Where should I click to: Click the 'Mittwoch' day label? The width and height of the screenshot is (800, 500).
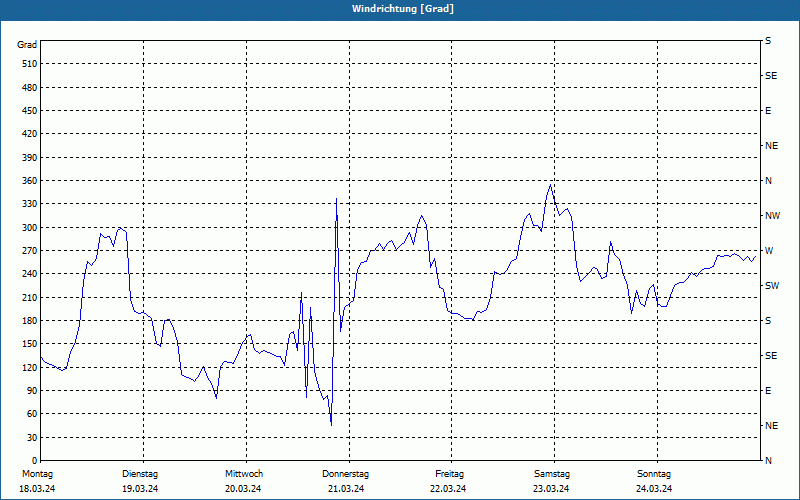[244, 474]
